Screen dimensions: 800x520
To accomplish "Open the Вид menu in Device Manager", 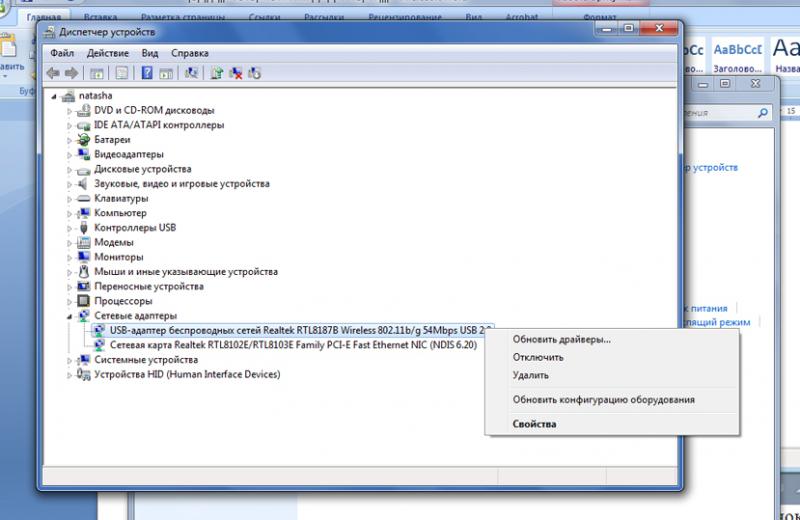I will coord(150,53).
